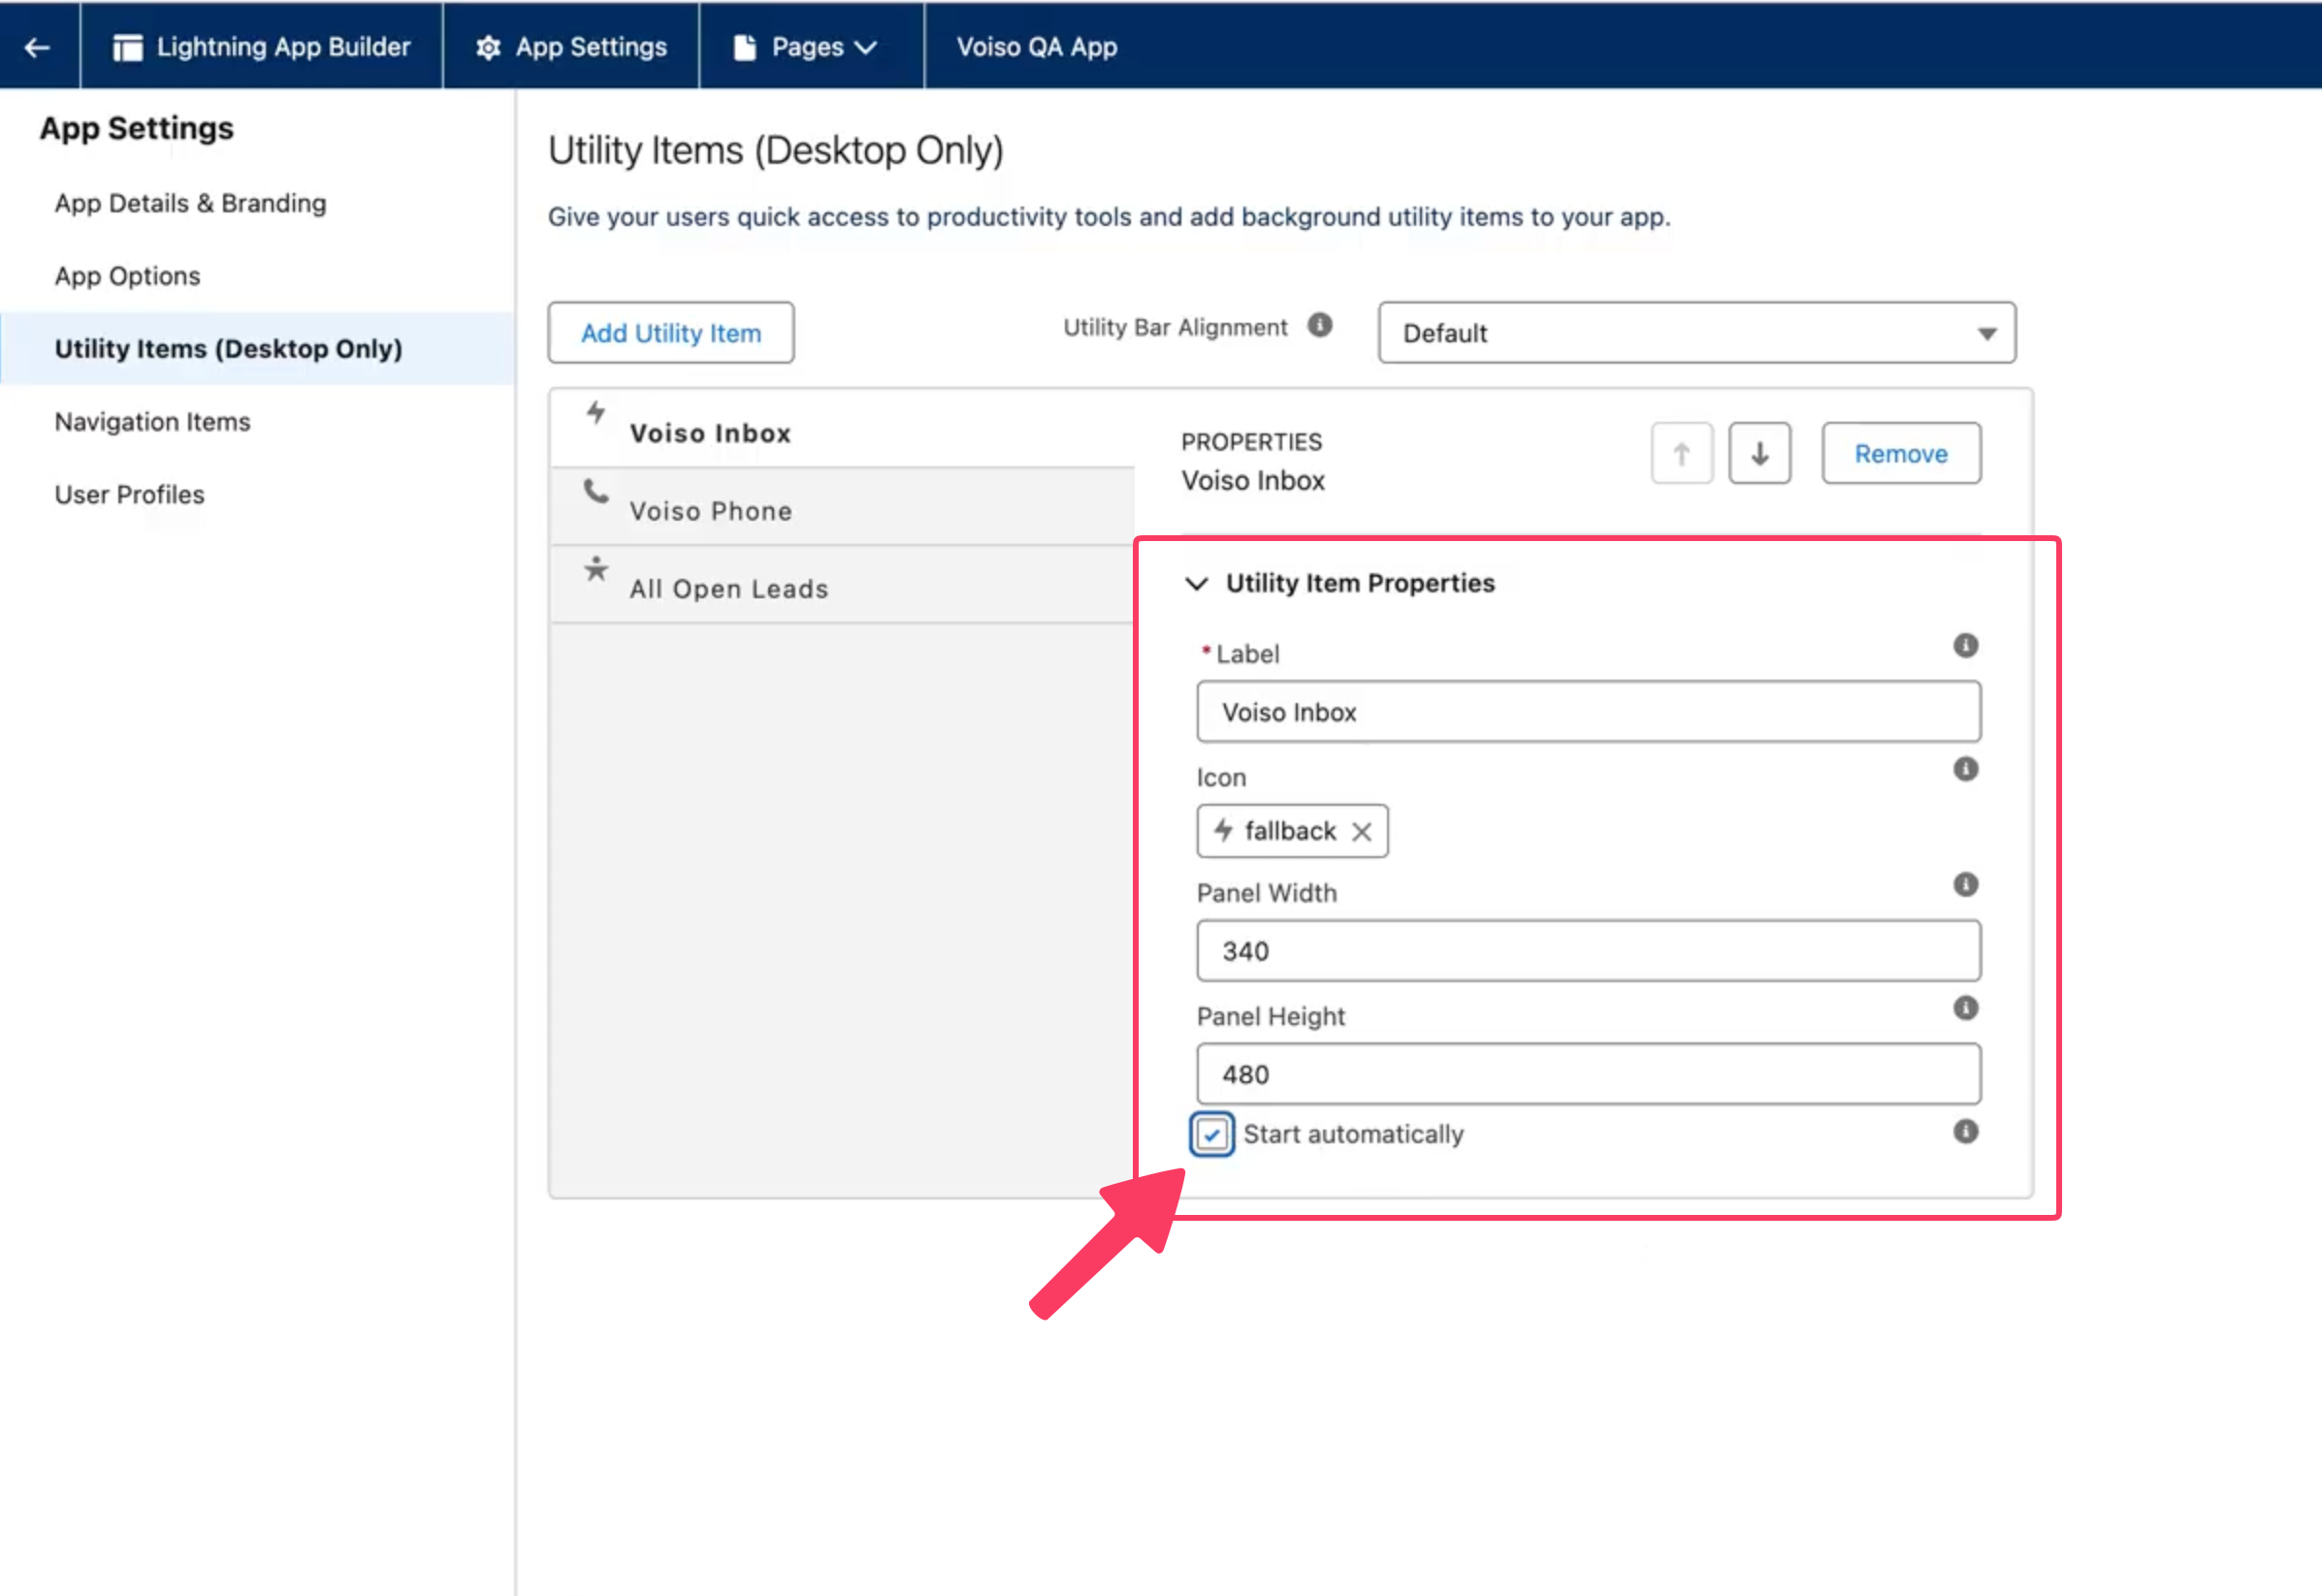The height and width of the screenshot is (1596, 2322).
Task: Open the Pages dropdown menu
Action: pos(811,47)
